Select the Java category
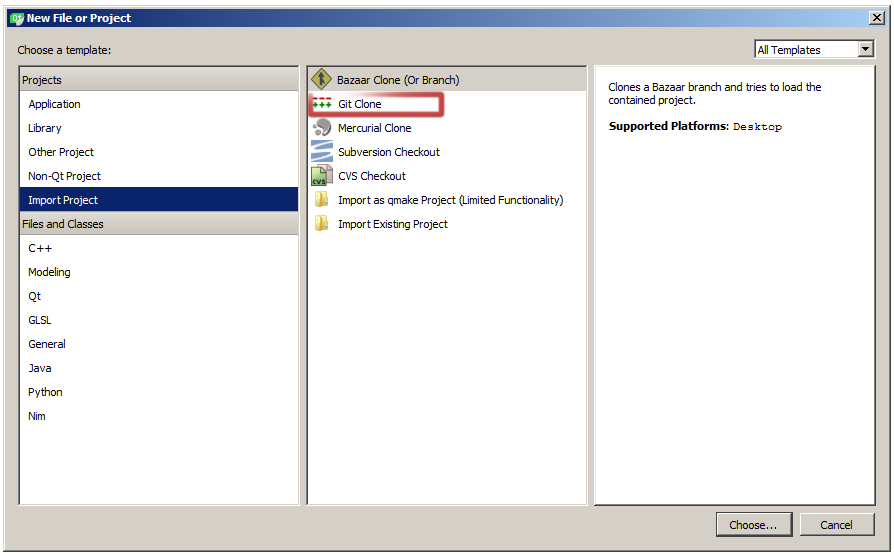Viewport: 894px width, 557px height. pyautogui.click(x=159, y=368)
